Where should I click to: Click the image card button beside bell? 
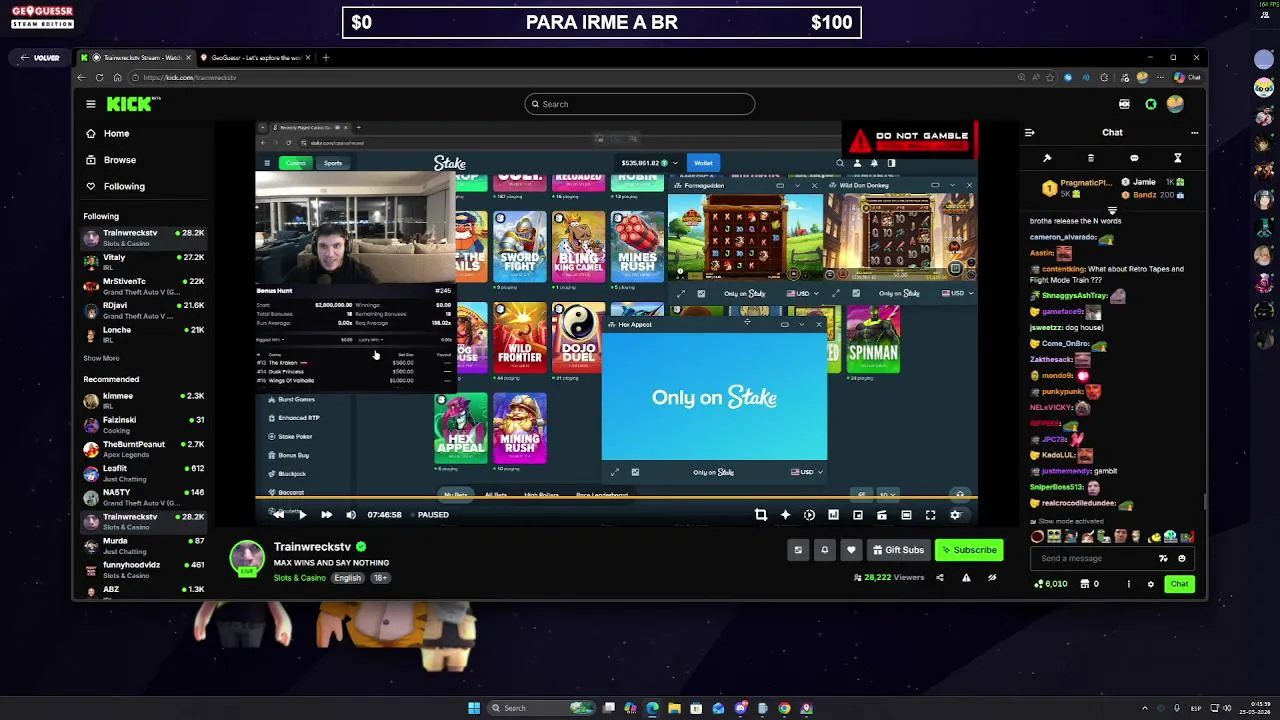pyautogui.click(x=798, y=550)
